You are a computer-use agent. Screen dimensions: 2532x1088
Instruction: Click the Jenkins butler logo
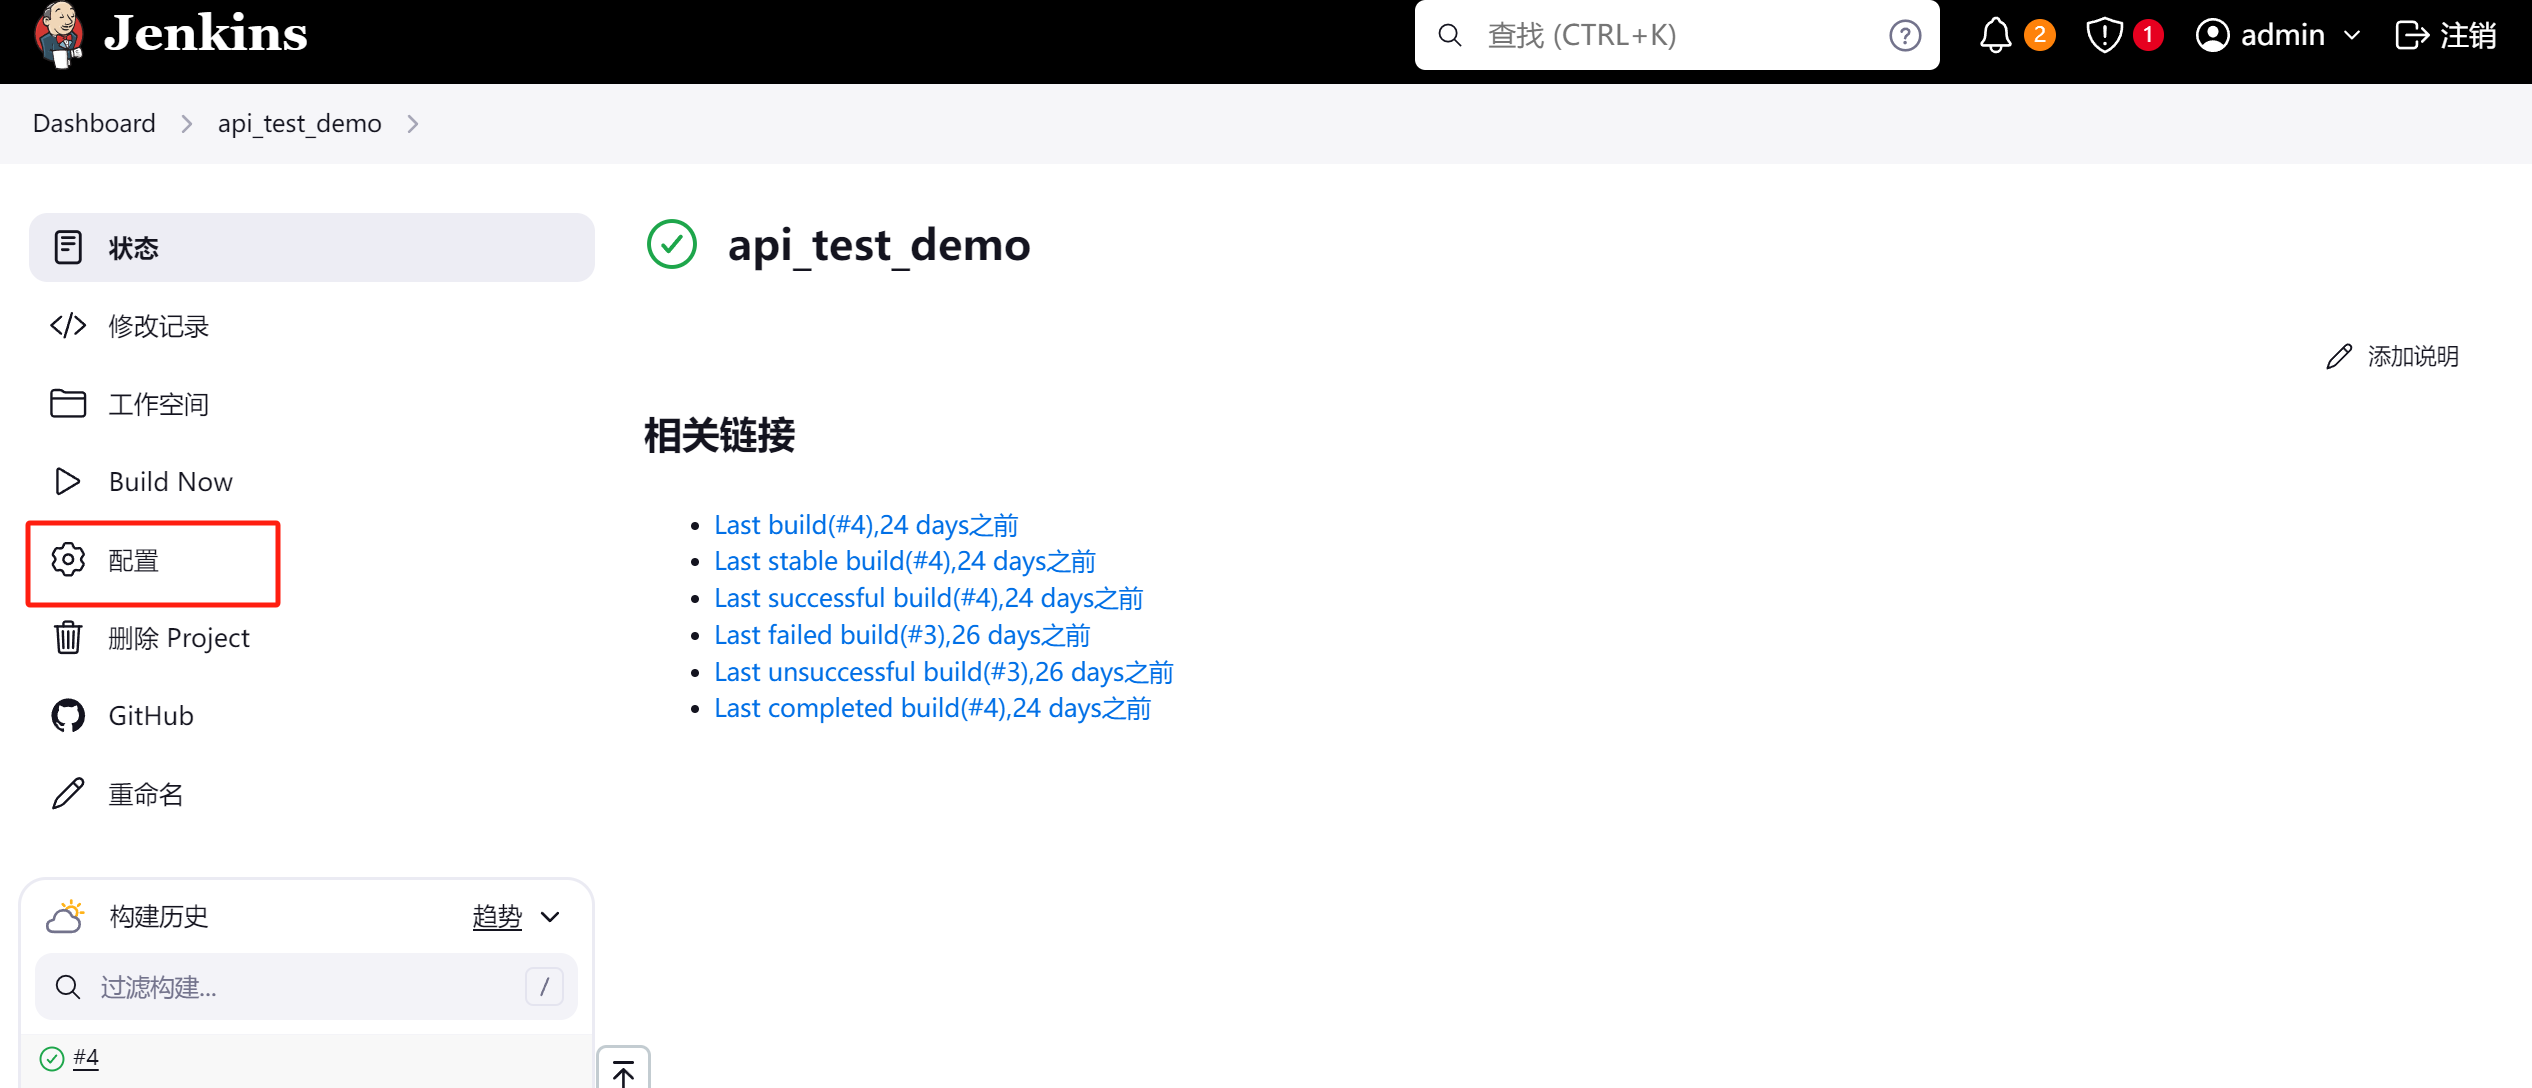coord(58,35)
